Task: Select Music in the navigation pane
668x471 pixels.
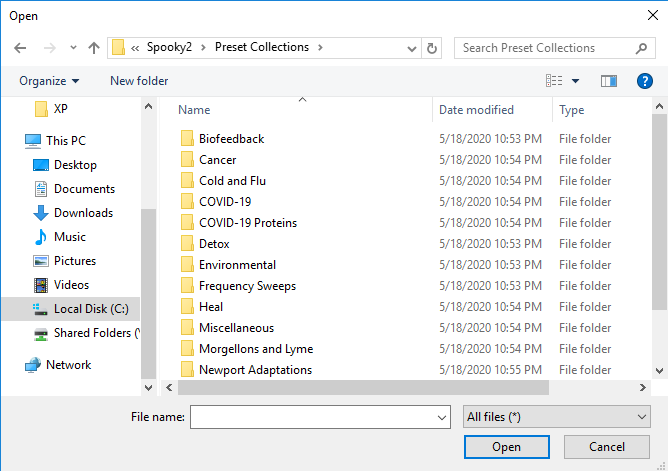Action: [x=69, y=237]
